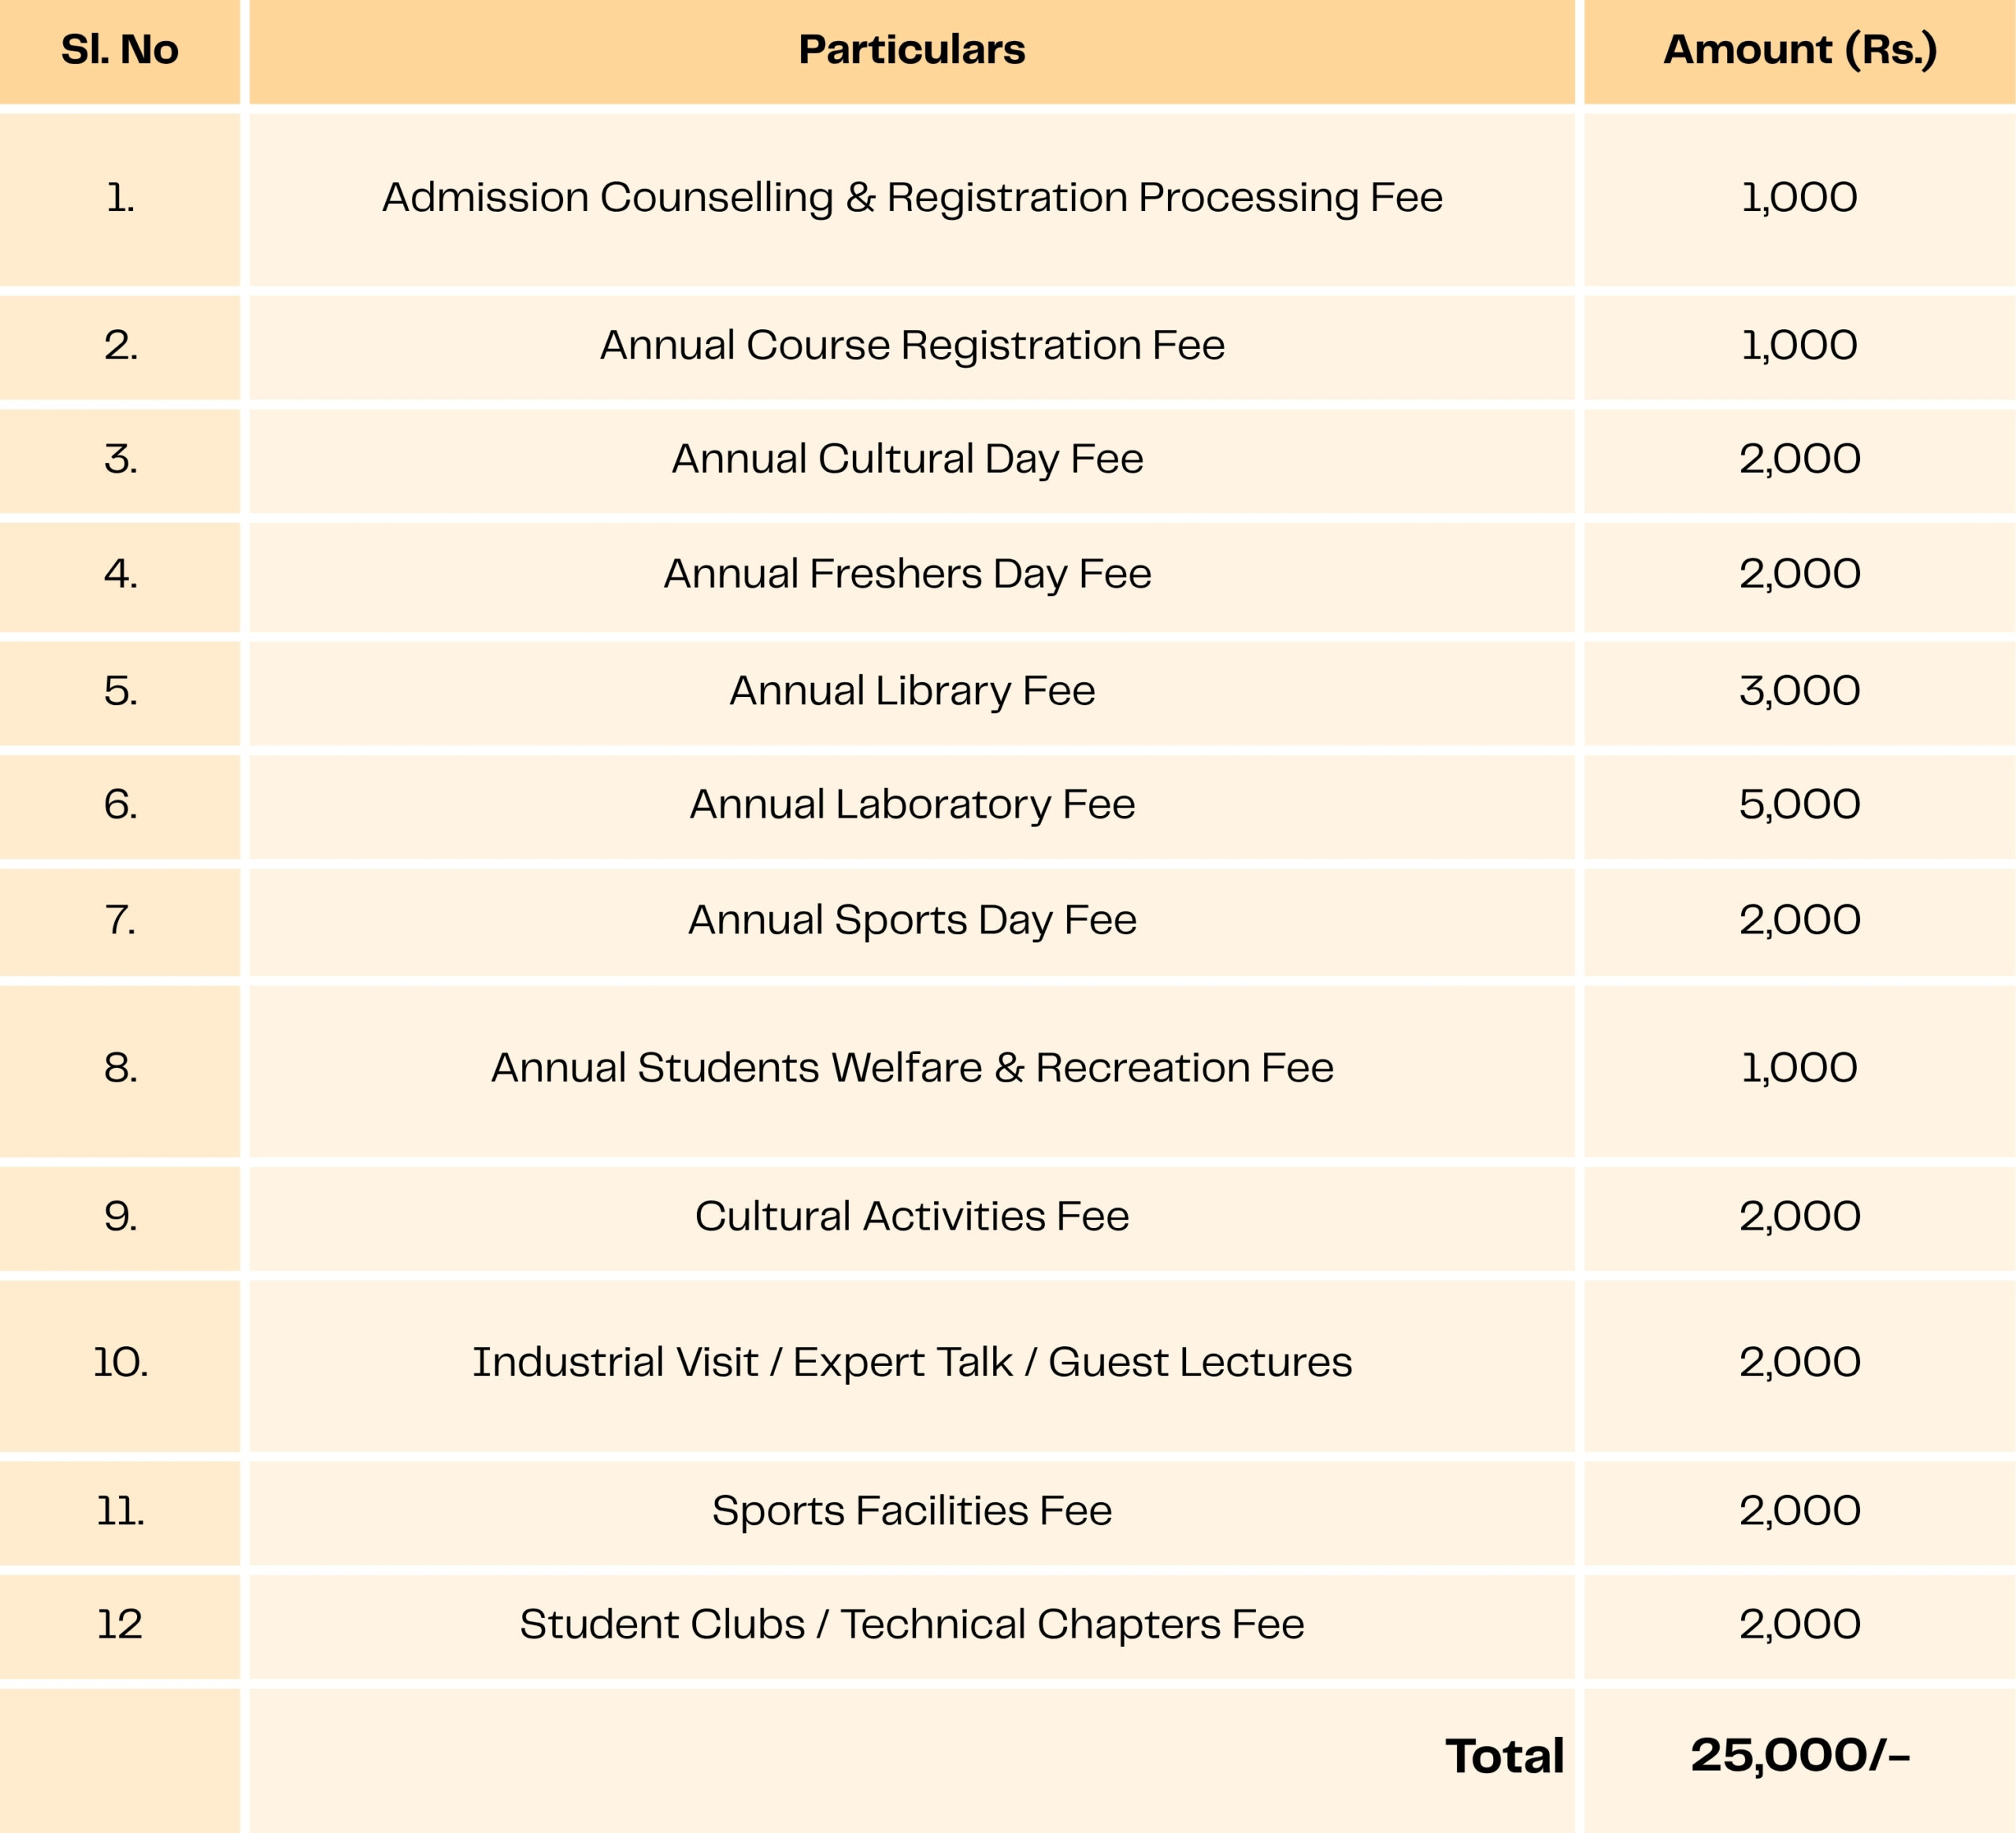Select Student Clubs / Technical Chapters Fee
2016x1833 pixels.
point(911,1625)
